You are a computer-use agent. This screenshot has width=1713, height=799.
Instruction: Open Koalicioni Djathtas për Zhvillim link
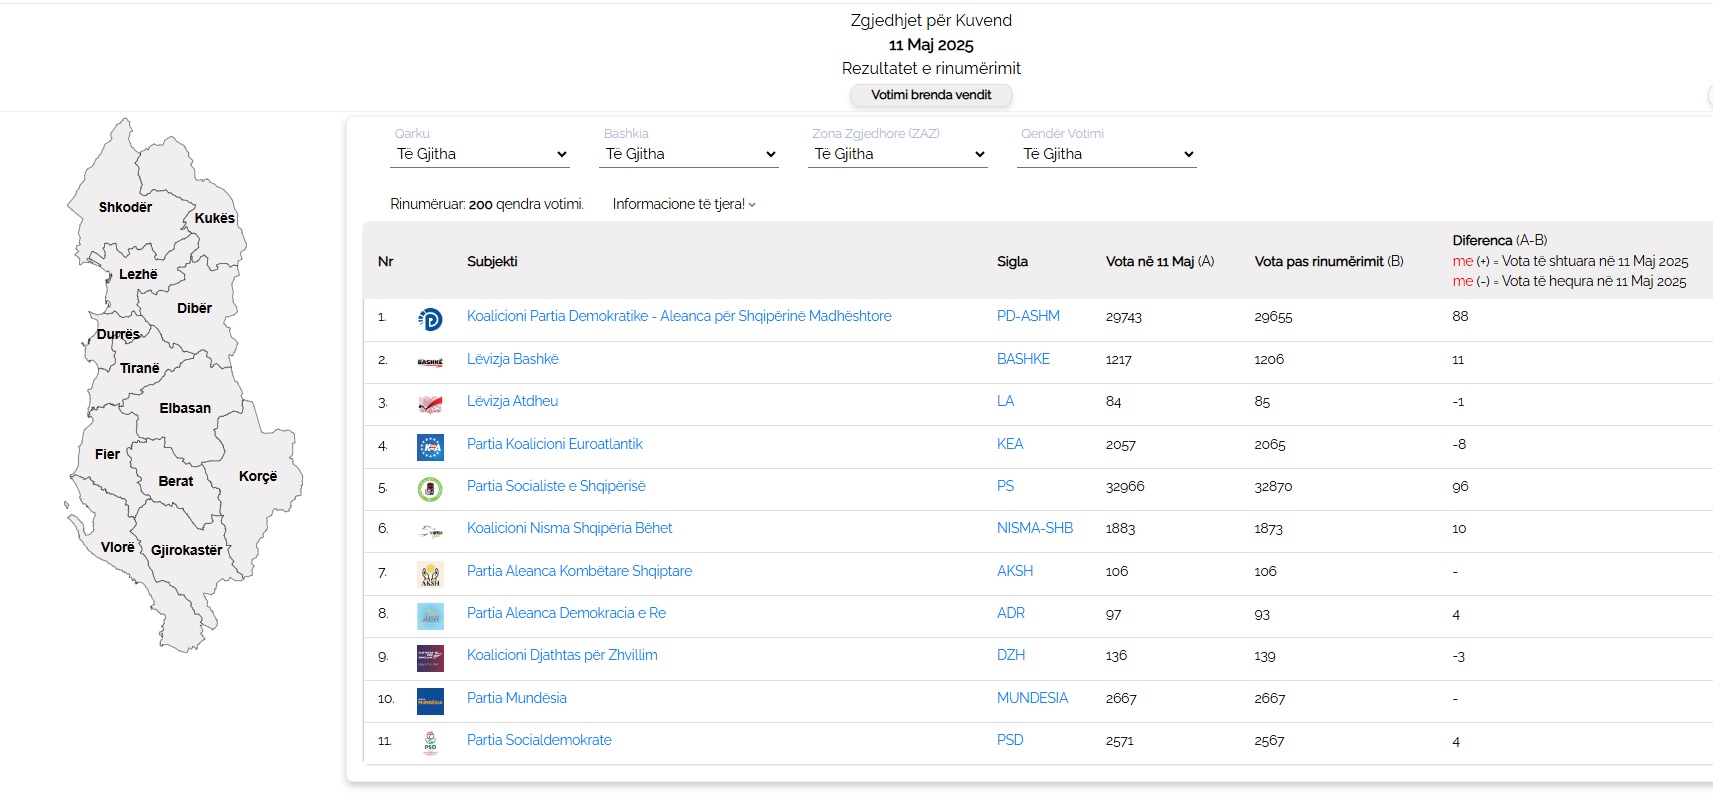(x=562, y=655)
